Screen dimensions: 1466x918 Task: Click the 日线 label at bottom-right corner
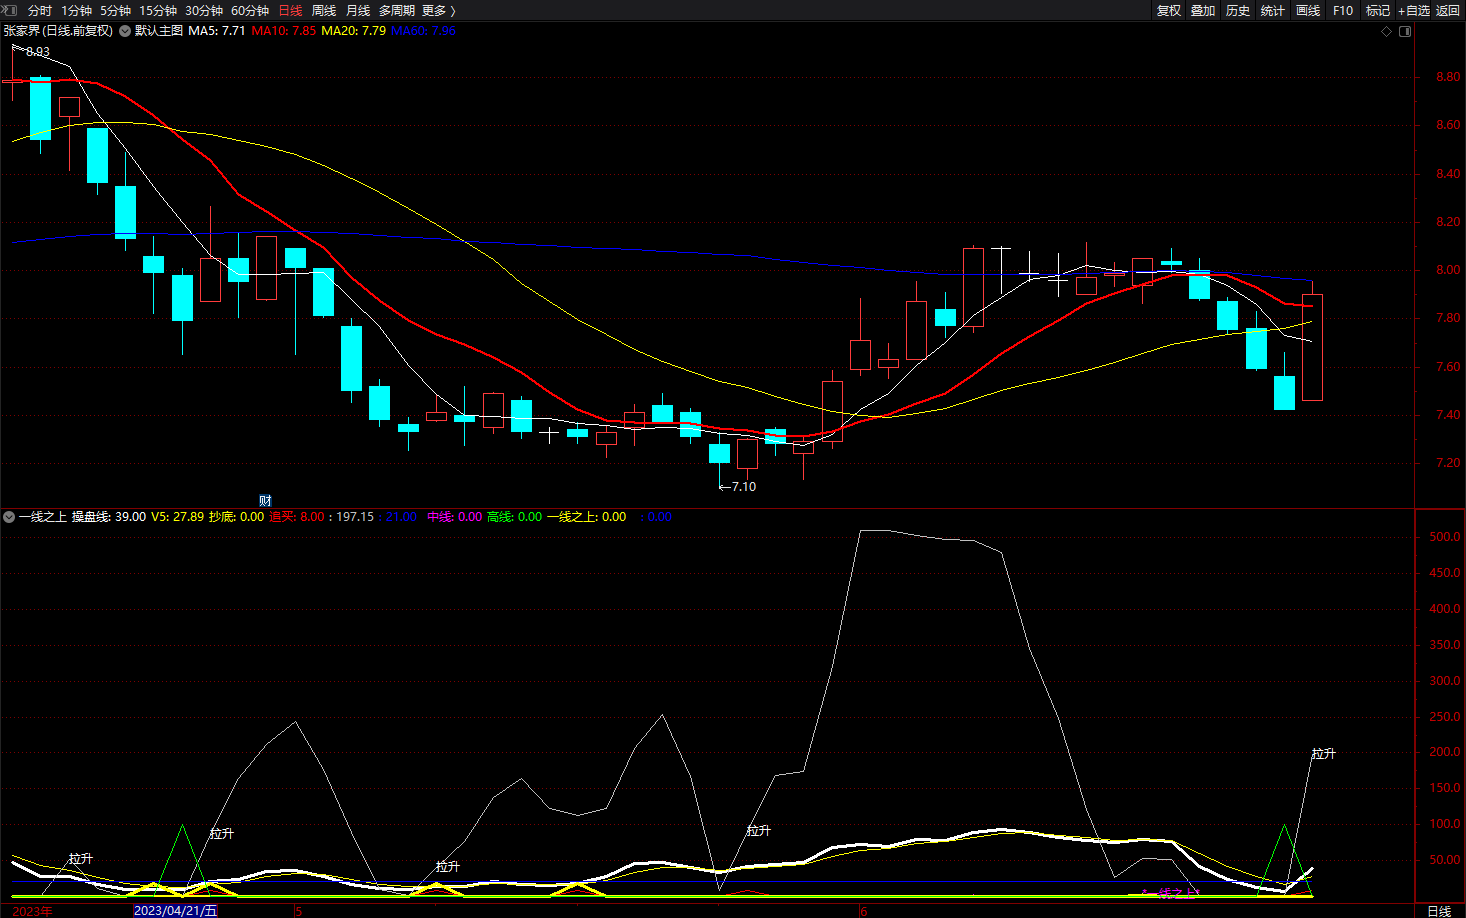(x=1439, y=911)
